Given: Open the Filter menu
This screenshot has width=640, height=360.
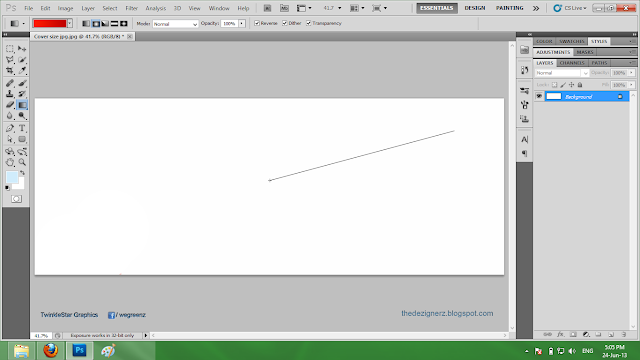Looking at the screenshot, I should [131, 8].
